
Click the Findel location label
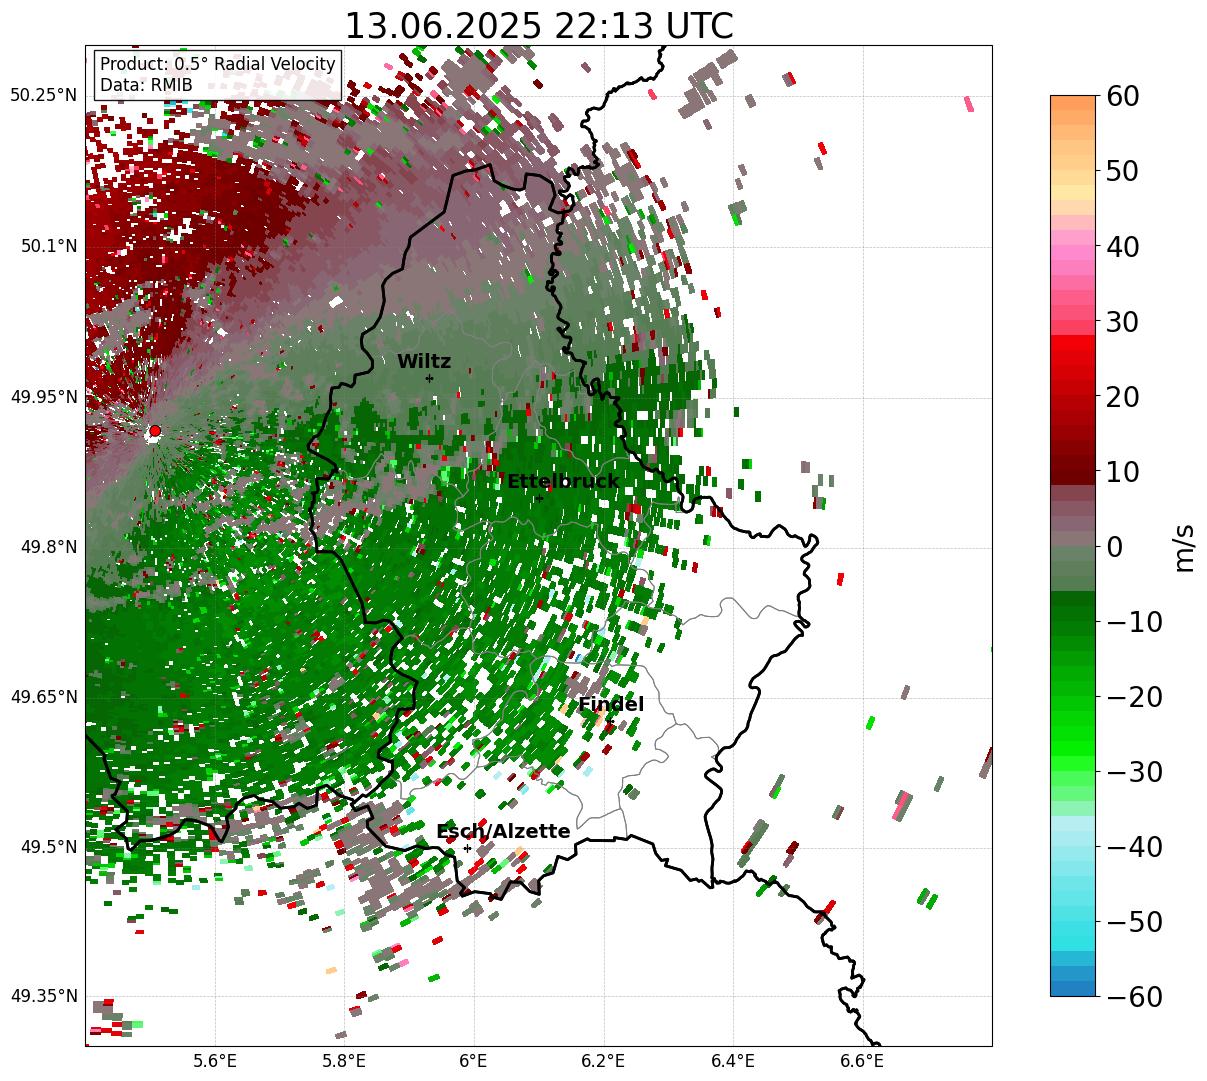(611, 705)
